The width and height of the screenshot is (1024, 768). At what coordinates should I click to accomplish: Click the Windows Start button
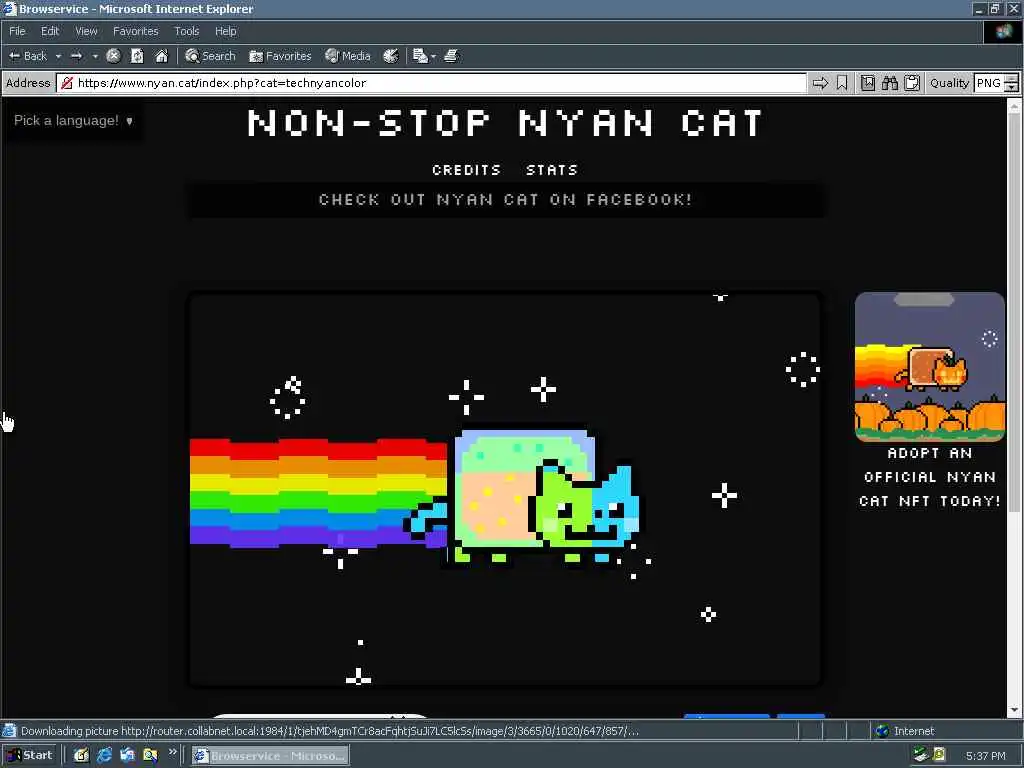pyautogui.click(x=29, y=756)
